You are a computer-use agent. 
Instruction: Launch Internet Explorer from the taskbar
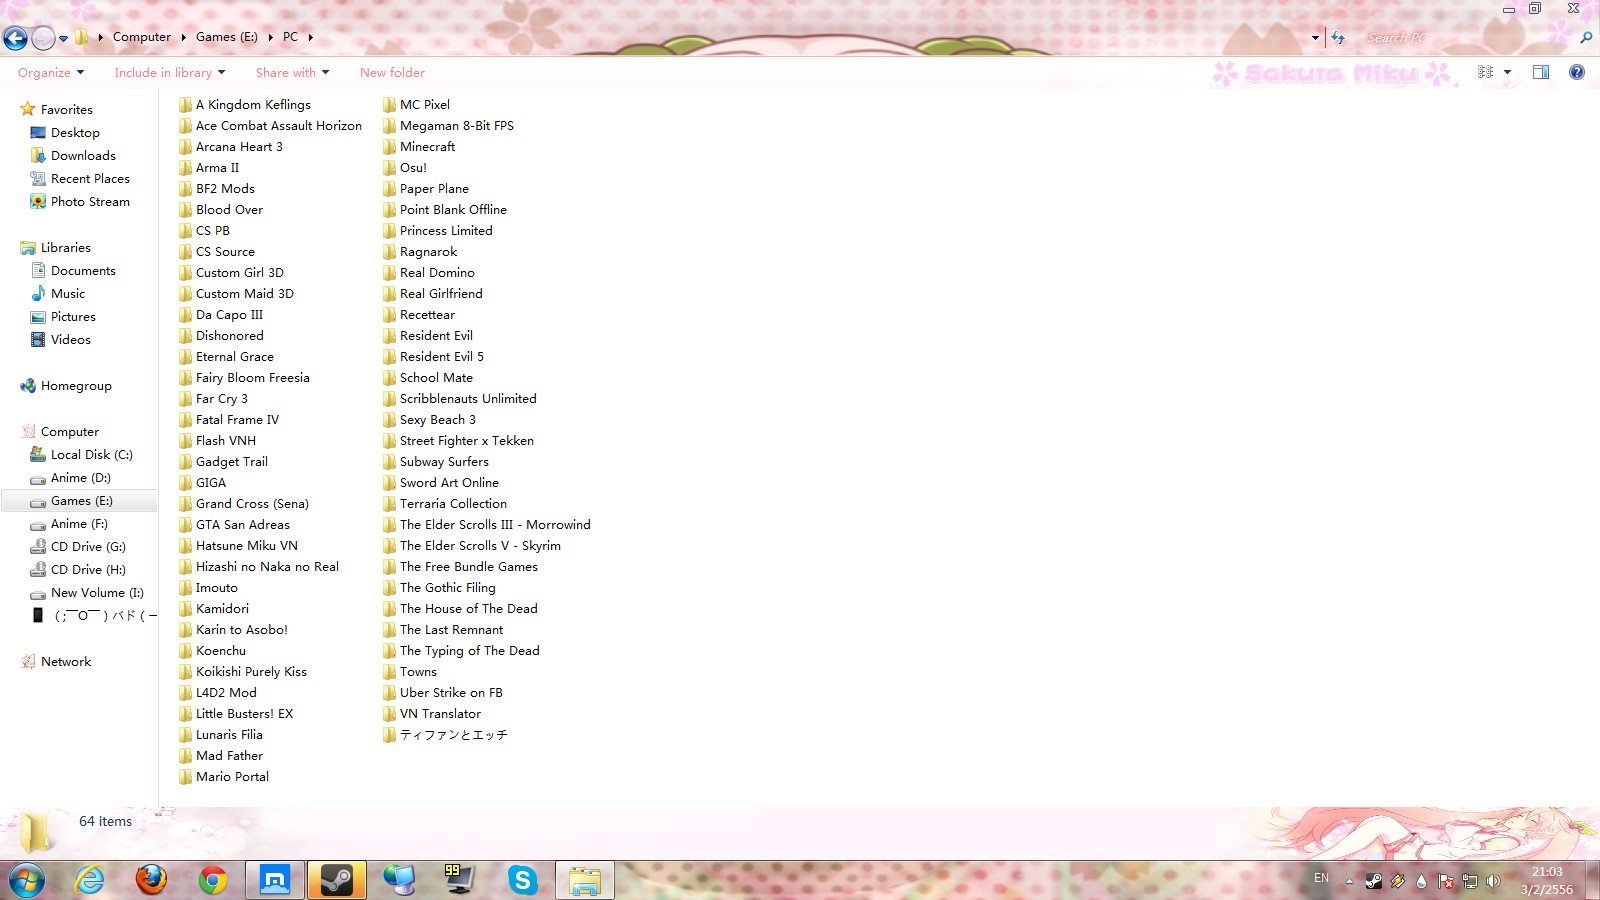(x=90, y=880)
